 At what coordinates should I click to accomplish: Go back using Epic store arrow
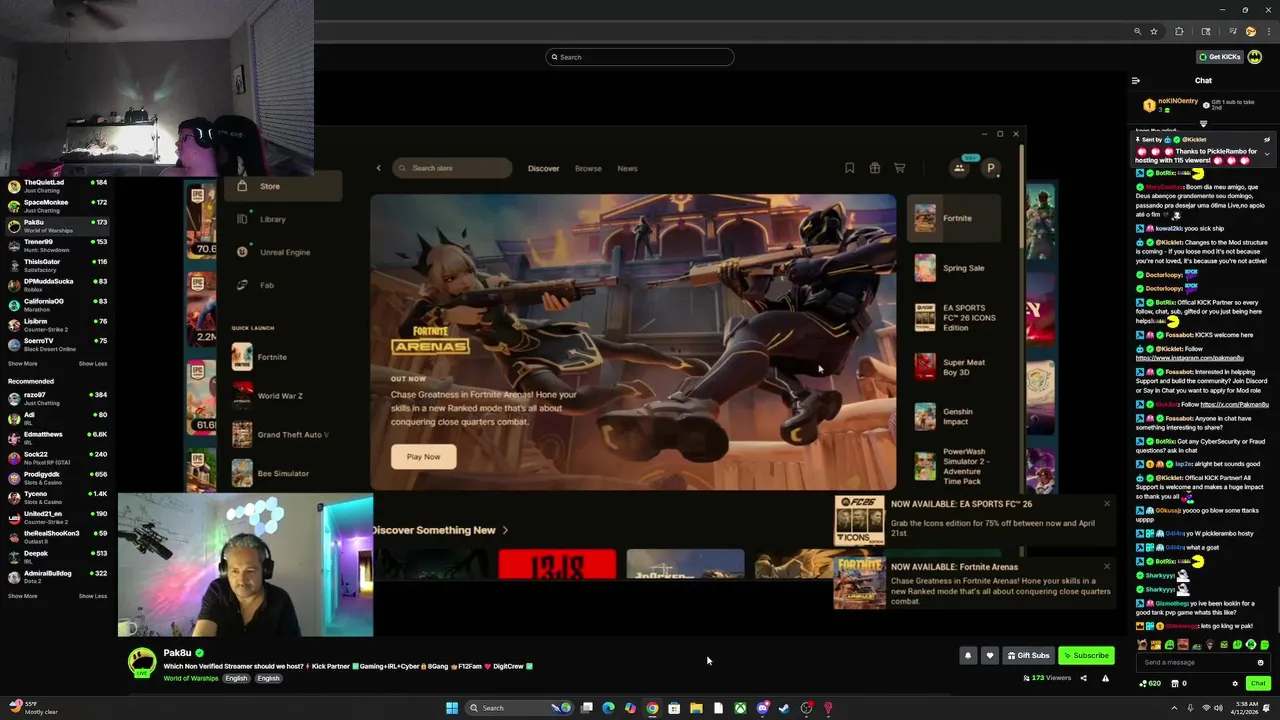(x=378, y=168)
